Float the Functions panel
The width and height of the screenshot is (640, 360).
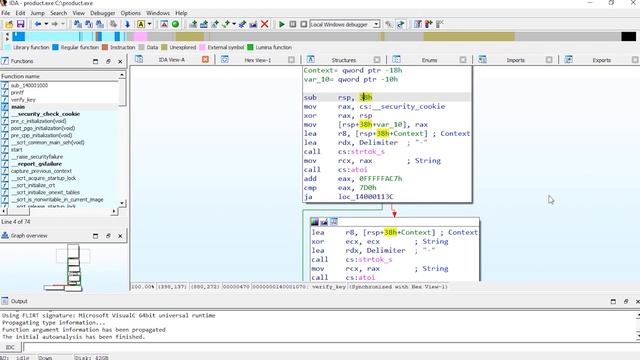pos(108,61)
